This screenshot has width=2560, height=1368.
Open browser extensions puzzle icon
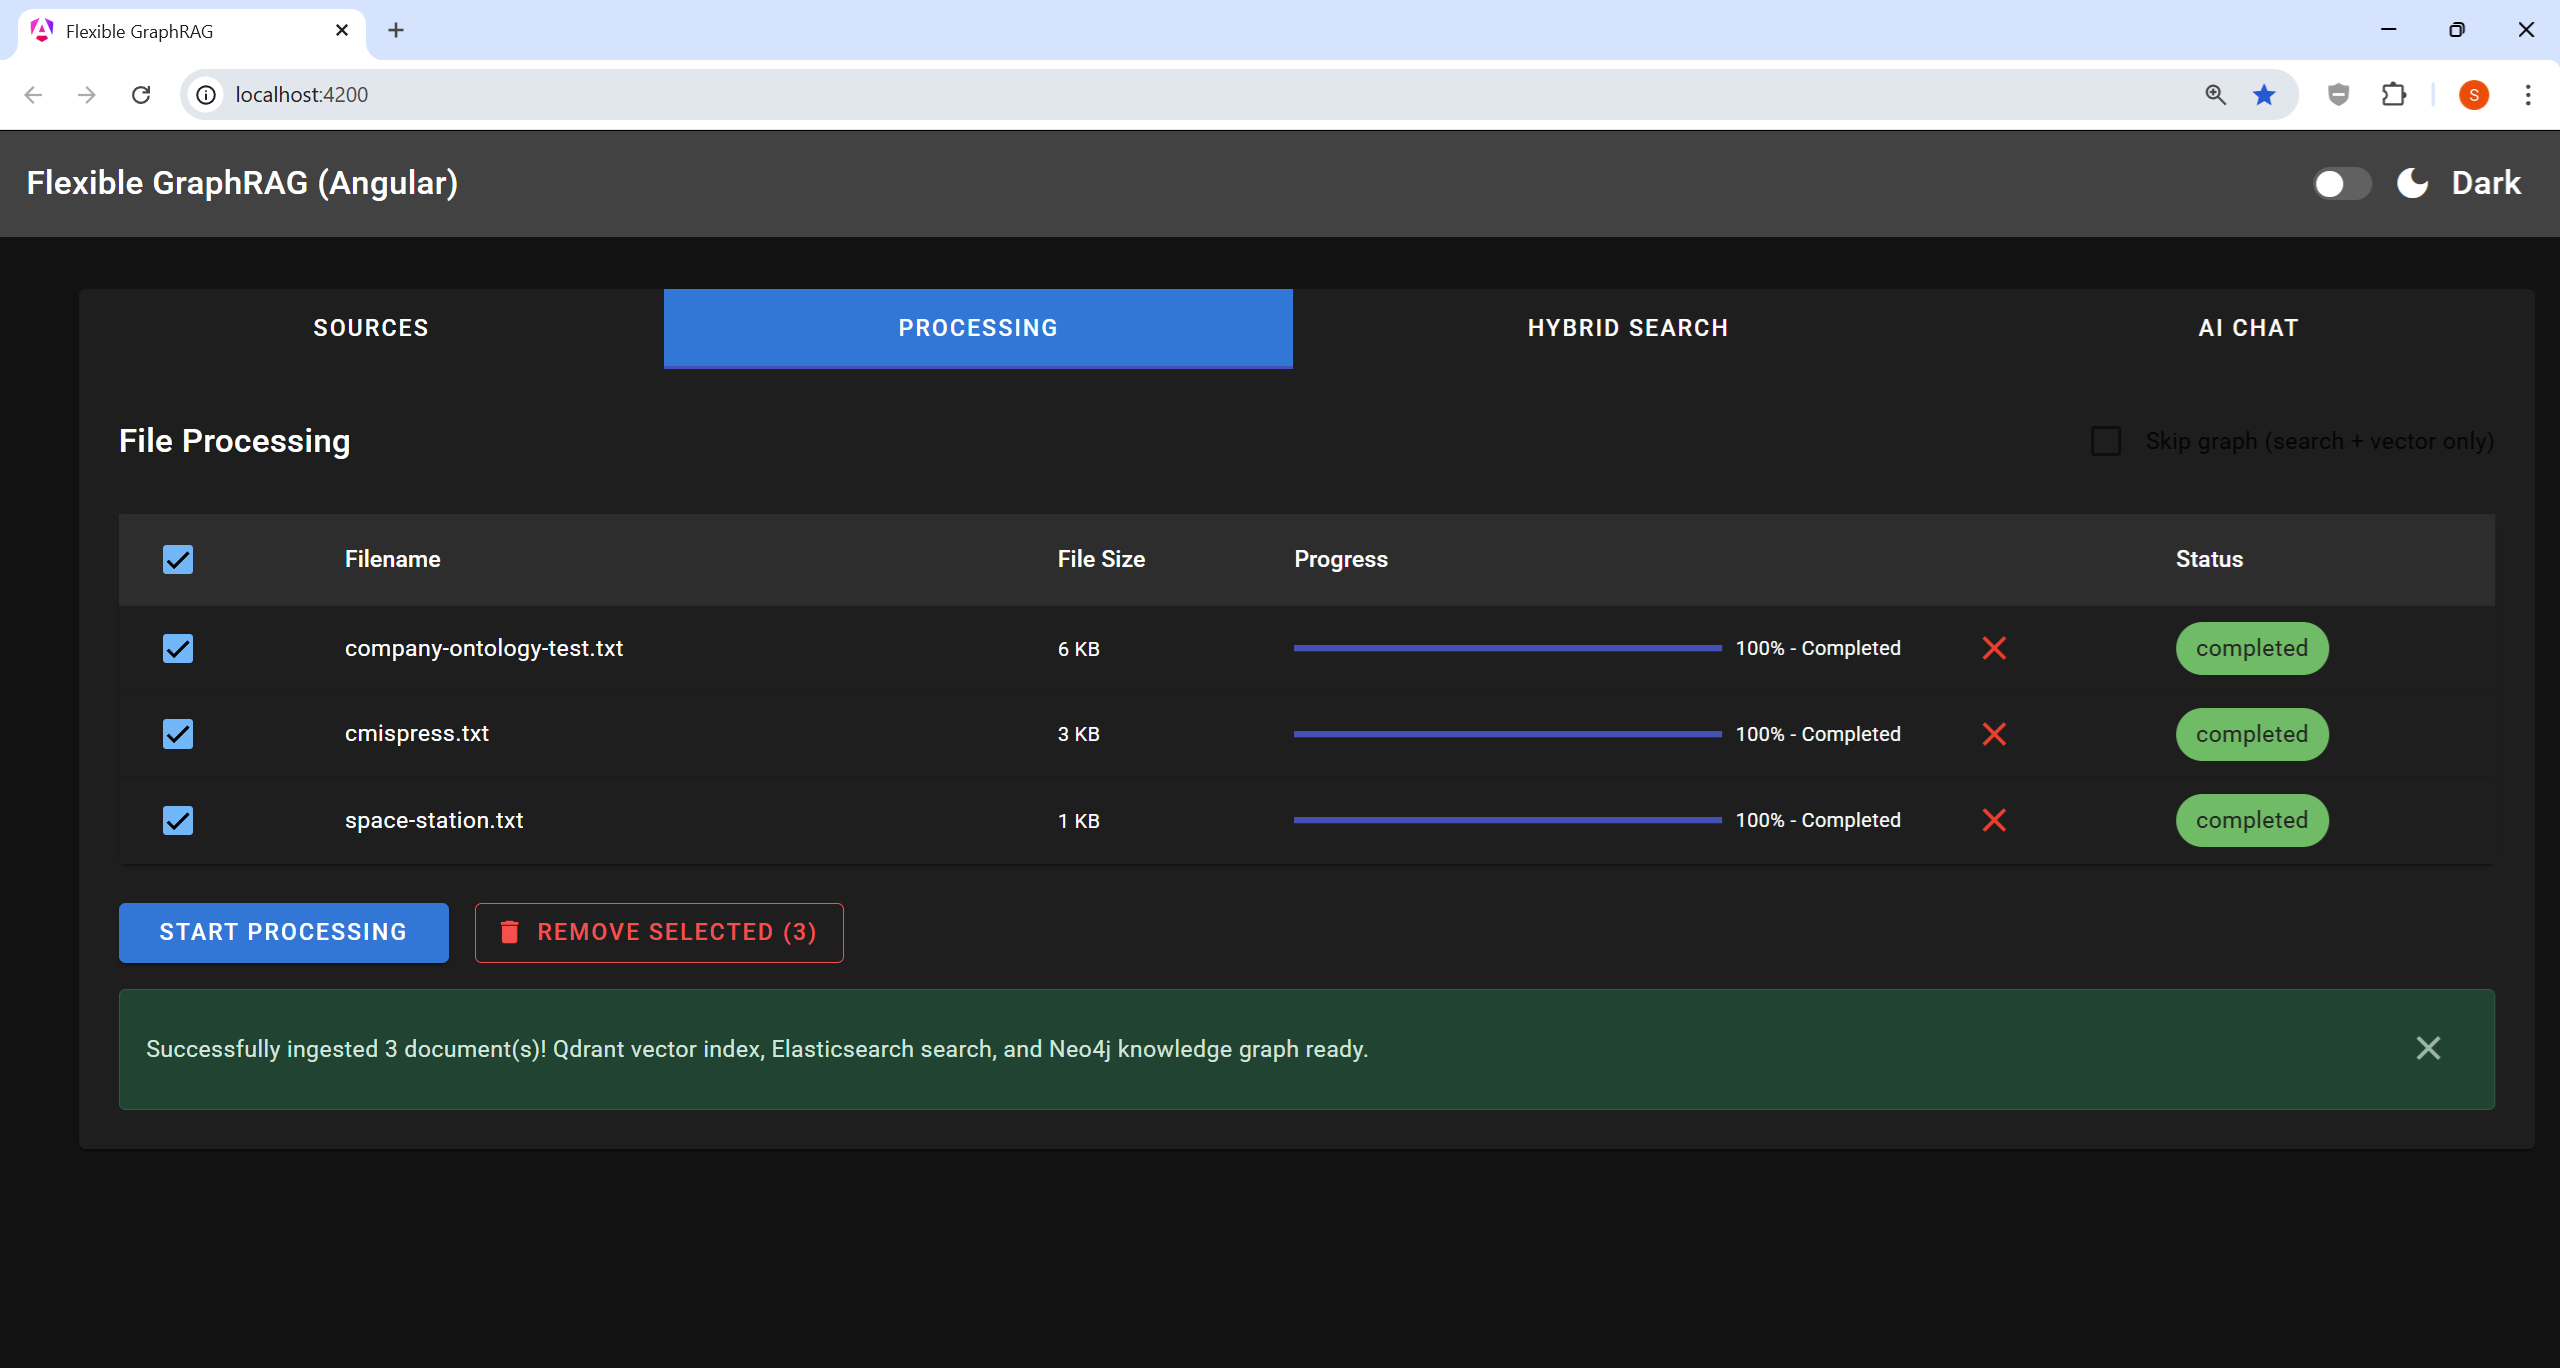2394,94
